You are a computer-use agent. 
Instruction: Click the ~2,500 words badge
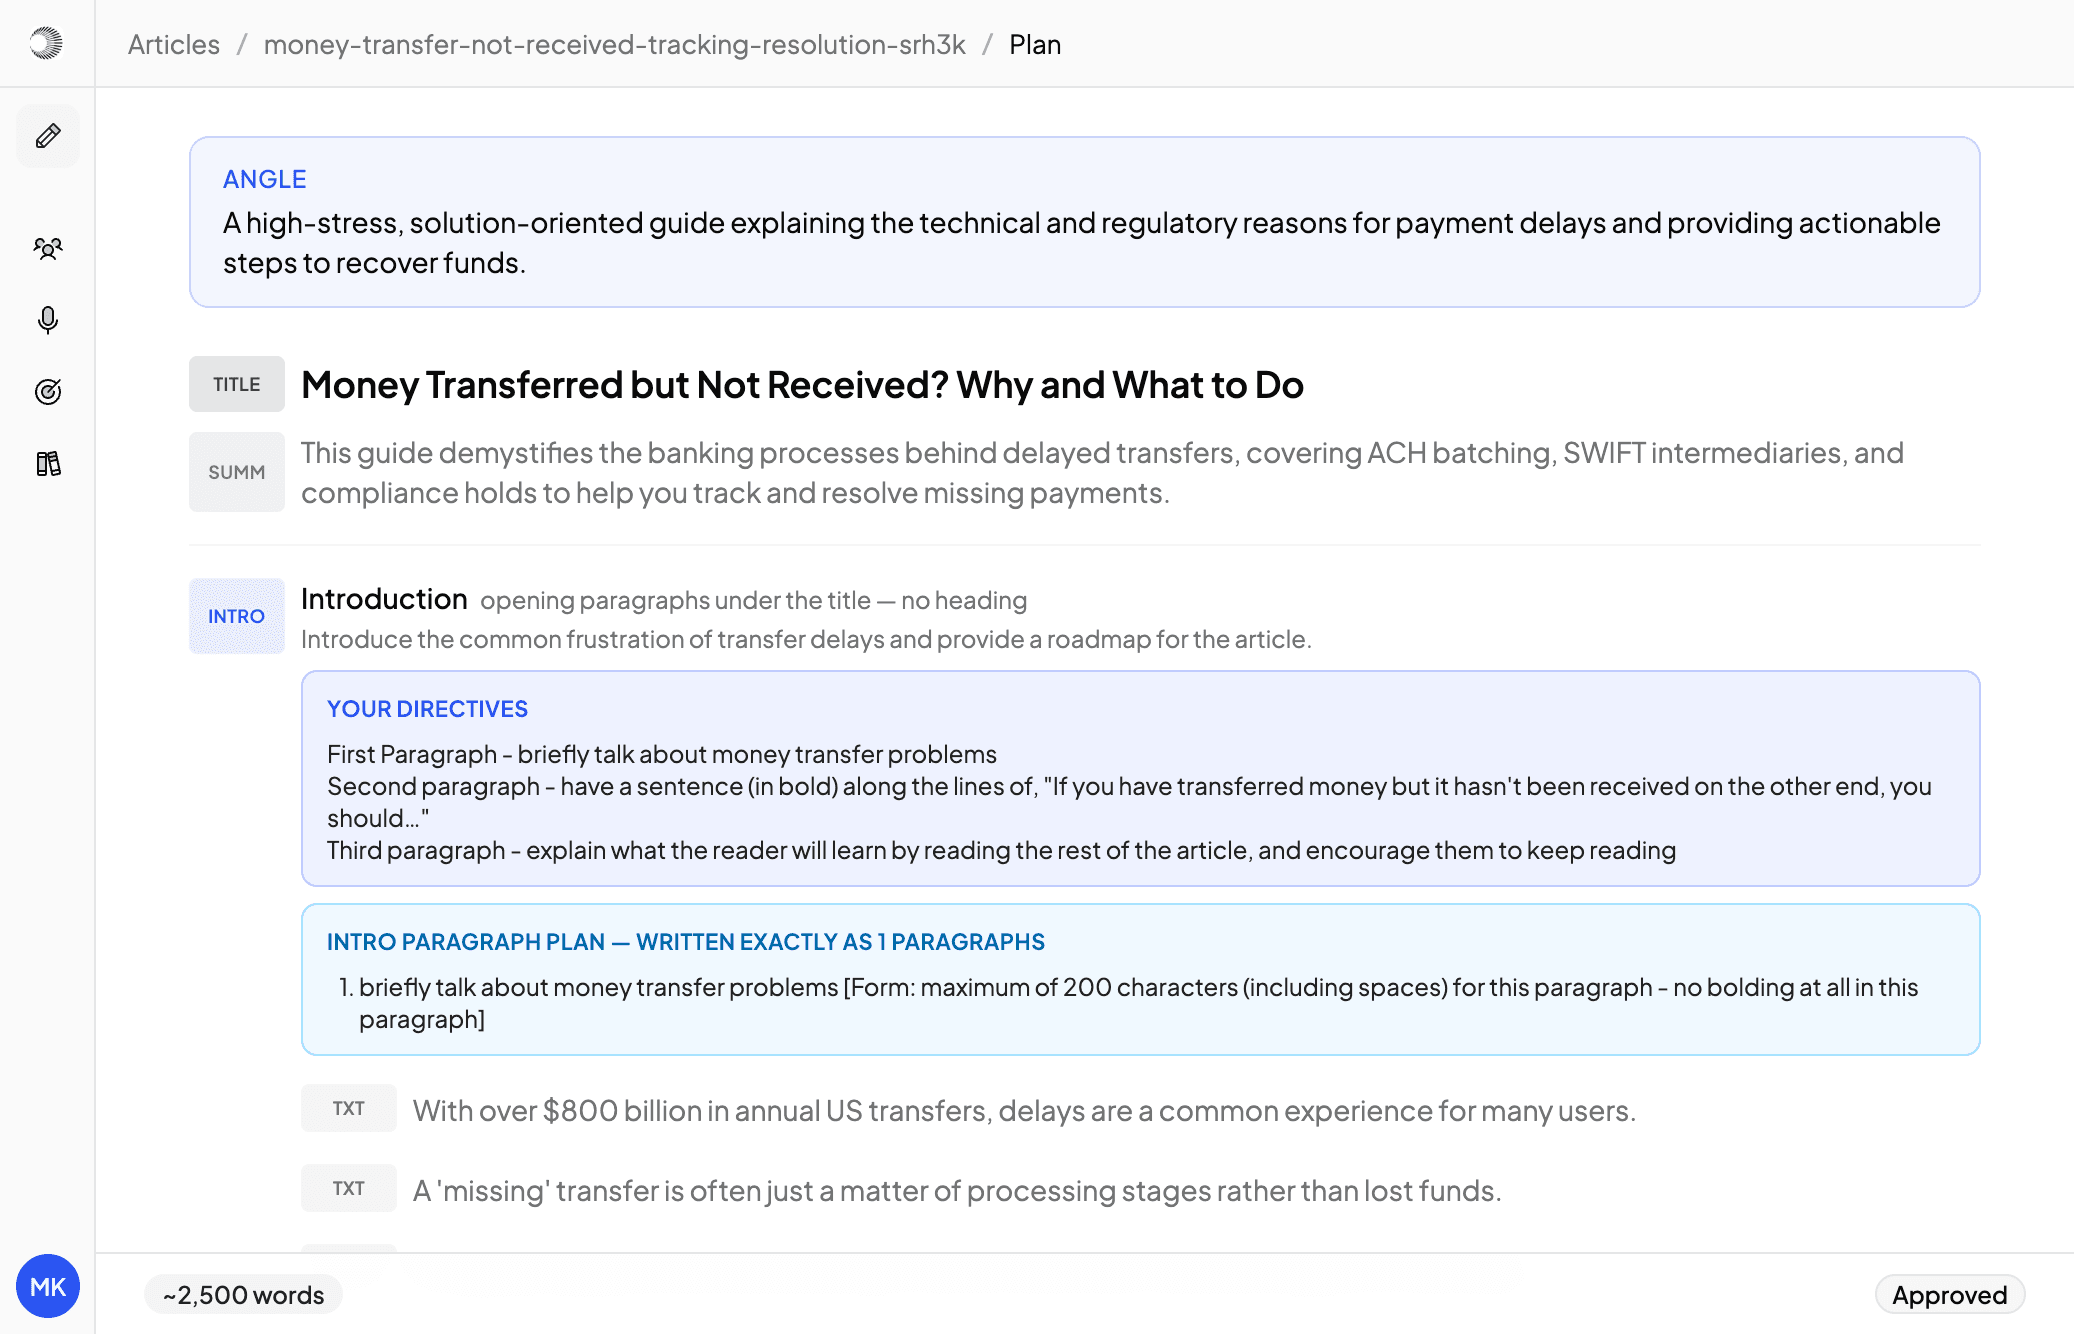[244, 1295]
